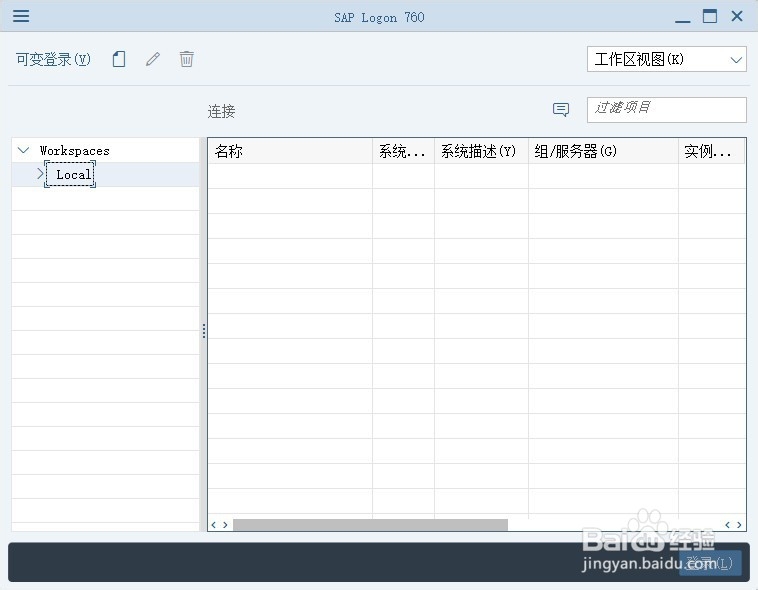758x590 pixels.
Task: Click the delete trash can icon
Action: click(187, 59)
